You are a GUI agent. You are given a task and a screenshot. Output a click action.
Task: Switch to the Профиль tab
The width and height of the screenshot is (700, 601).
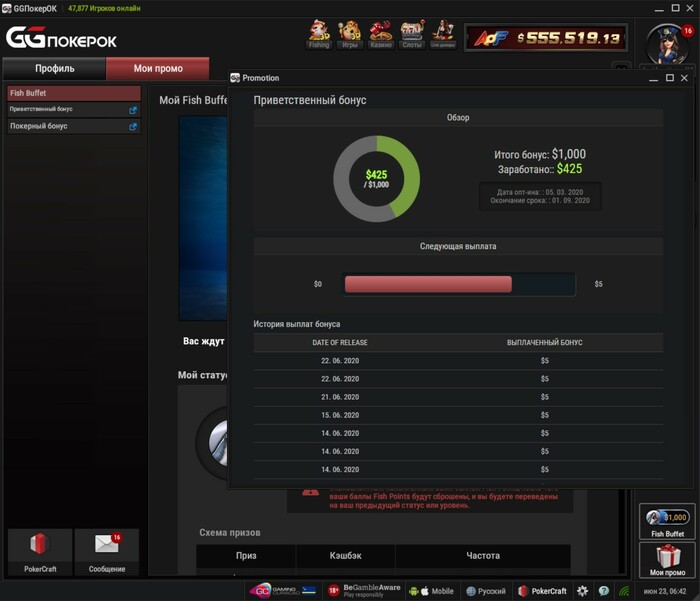click(x=54, y=68)
